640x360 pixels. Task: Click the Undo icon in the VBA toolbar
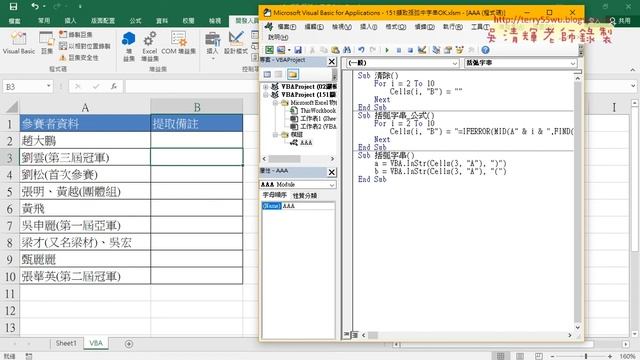(x=361, y=50)
